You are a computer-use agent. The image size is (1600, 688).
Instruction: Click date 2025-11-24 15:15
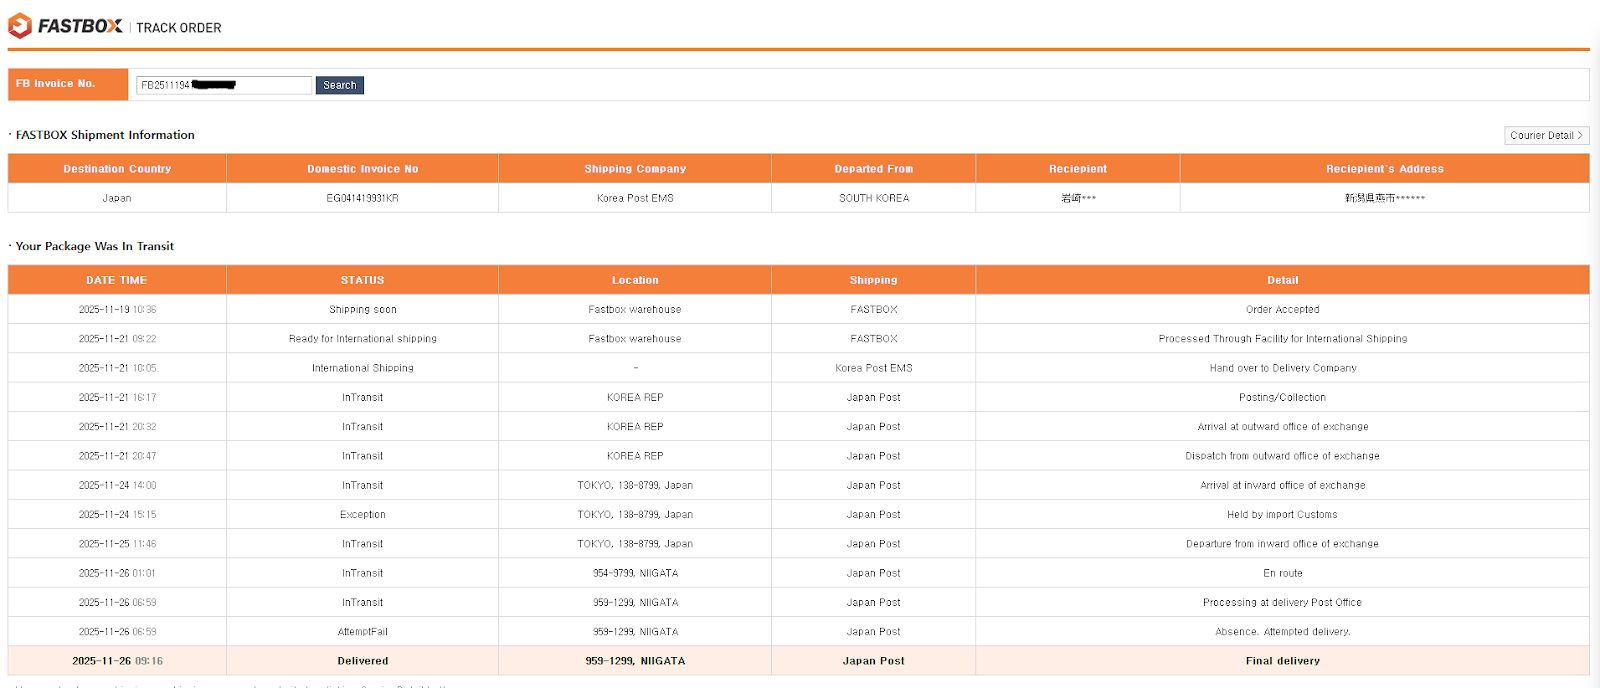tap(117, 515)
